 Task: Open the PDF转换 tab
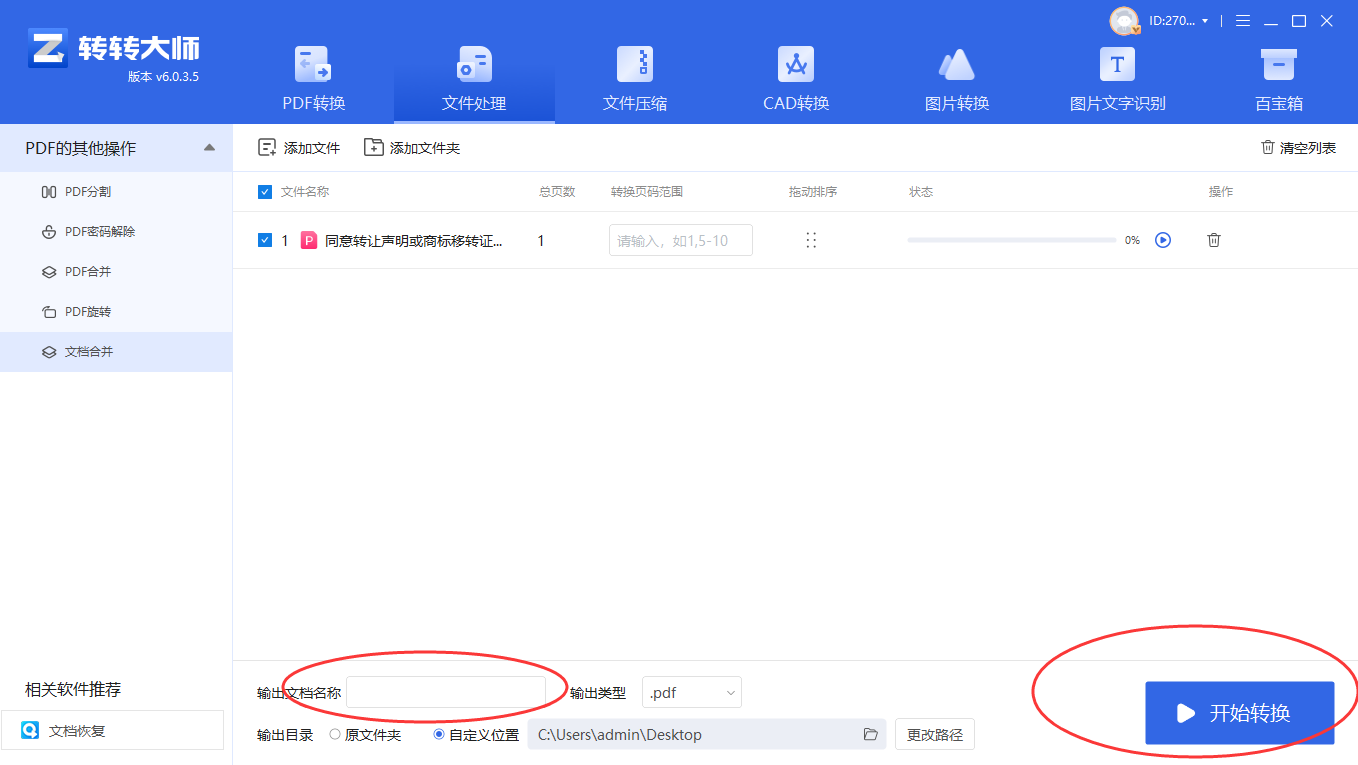tap(313, 80)
